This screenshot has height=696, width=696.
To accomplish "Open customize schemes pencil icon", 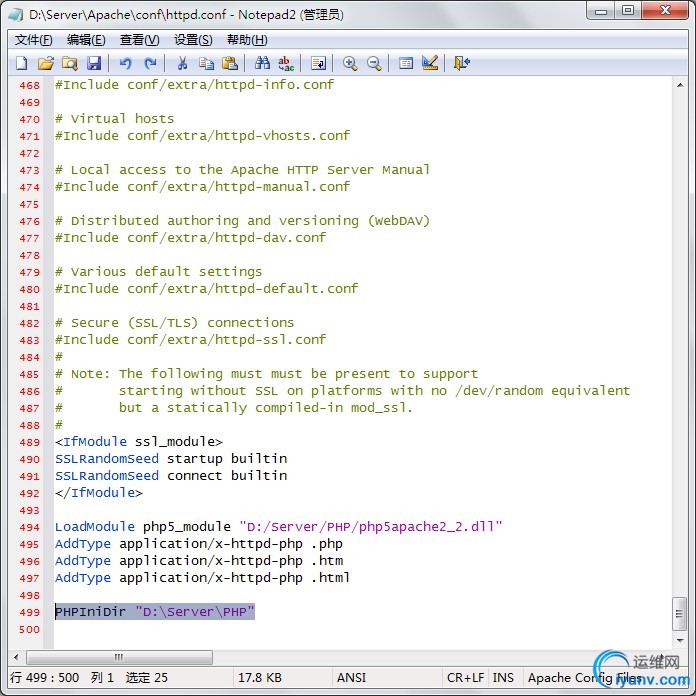I will click(430, 63).
